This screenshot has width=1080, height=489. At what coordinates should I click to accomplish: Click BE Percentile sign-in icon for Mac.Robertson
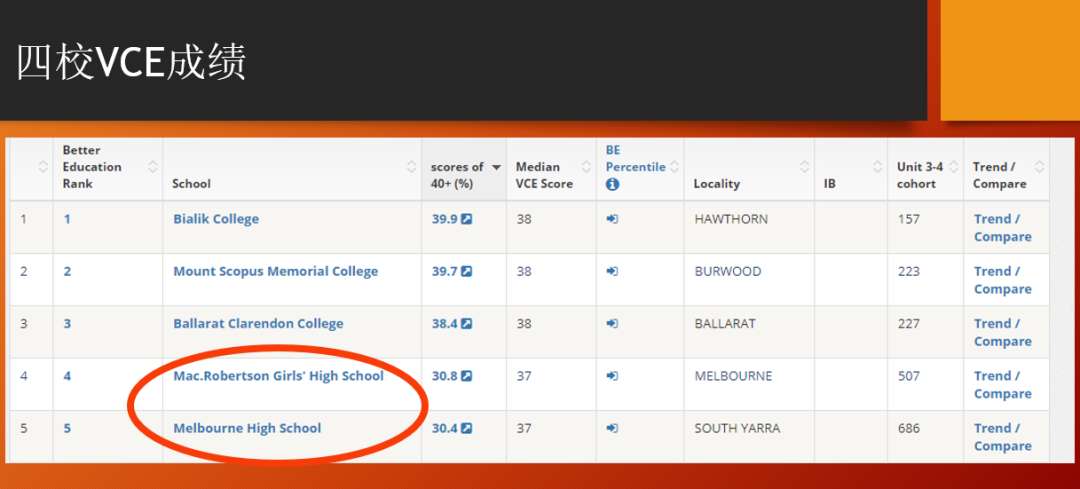(x=612, y=376)
